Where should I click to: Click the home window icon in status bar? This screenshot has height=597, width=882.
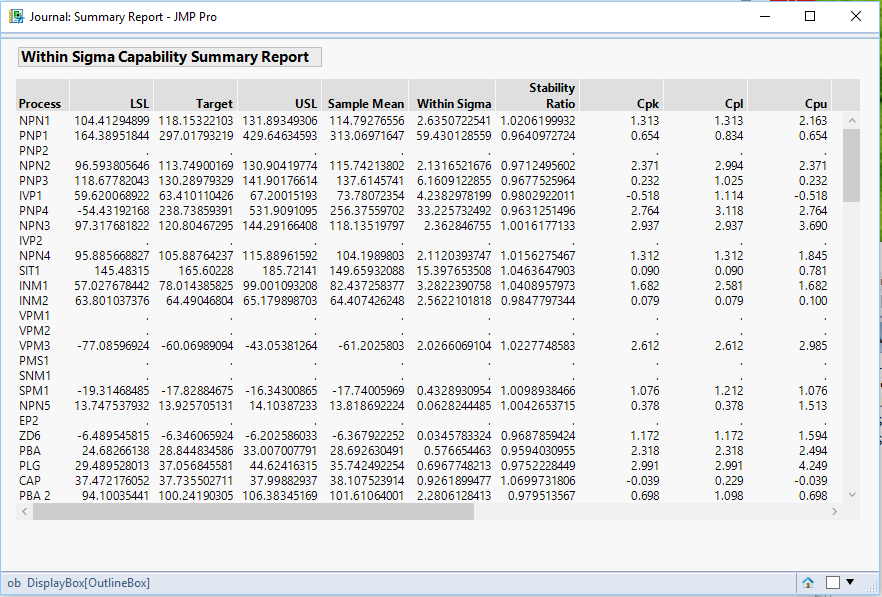(x=808, y=582)
